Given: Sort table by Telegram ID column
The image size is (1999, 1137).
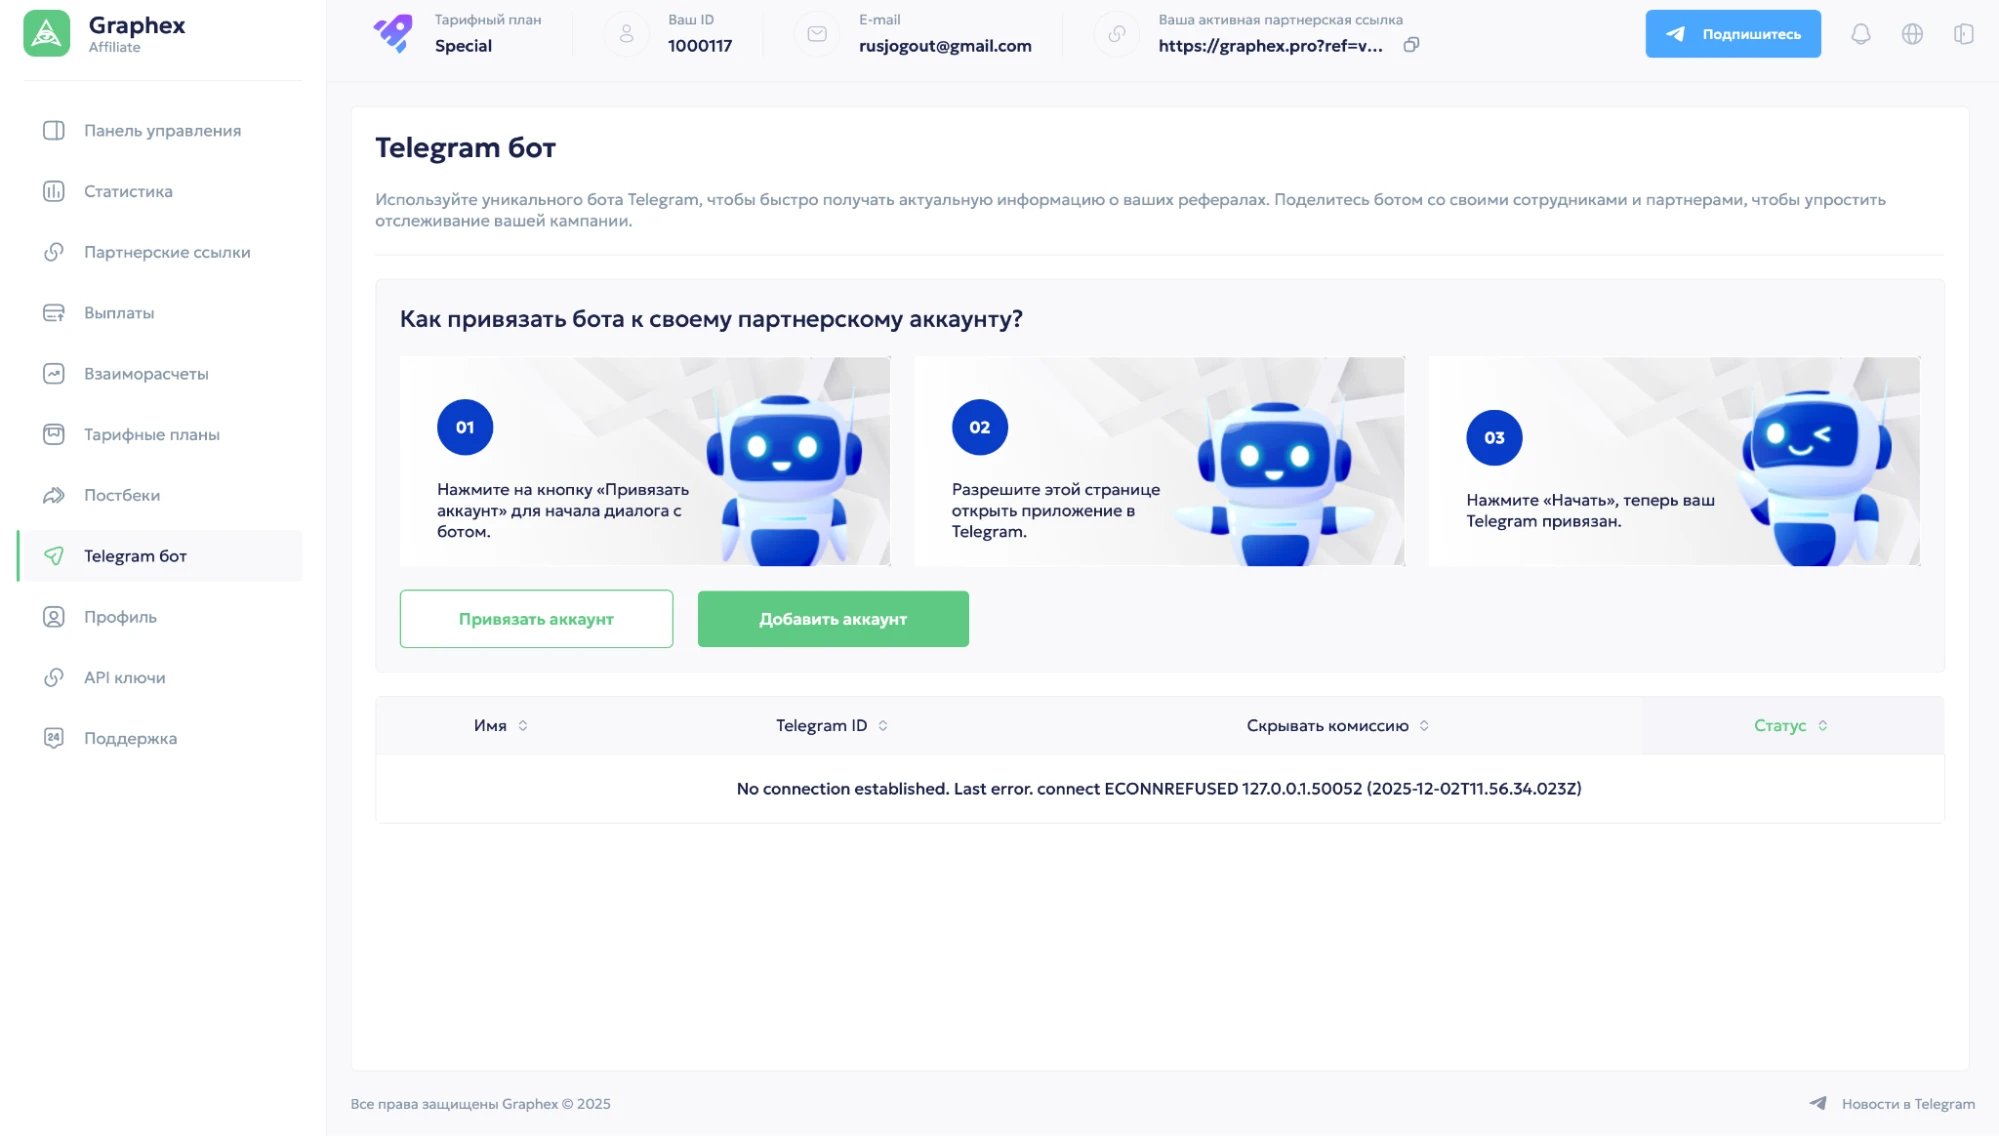Looking at the screenshot, I should (832, 726).
